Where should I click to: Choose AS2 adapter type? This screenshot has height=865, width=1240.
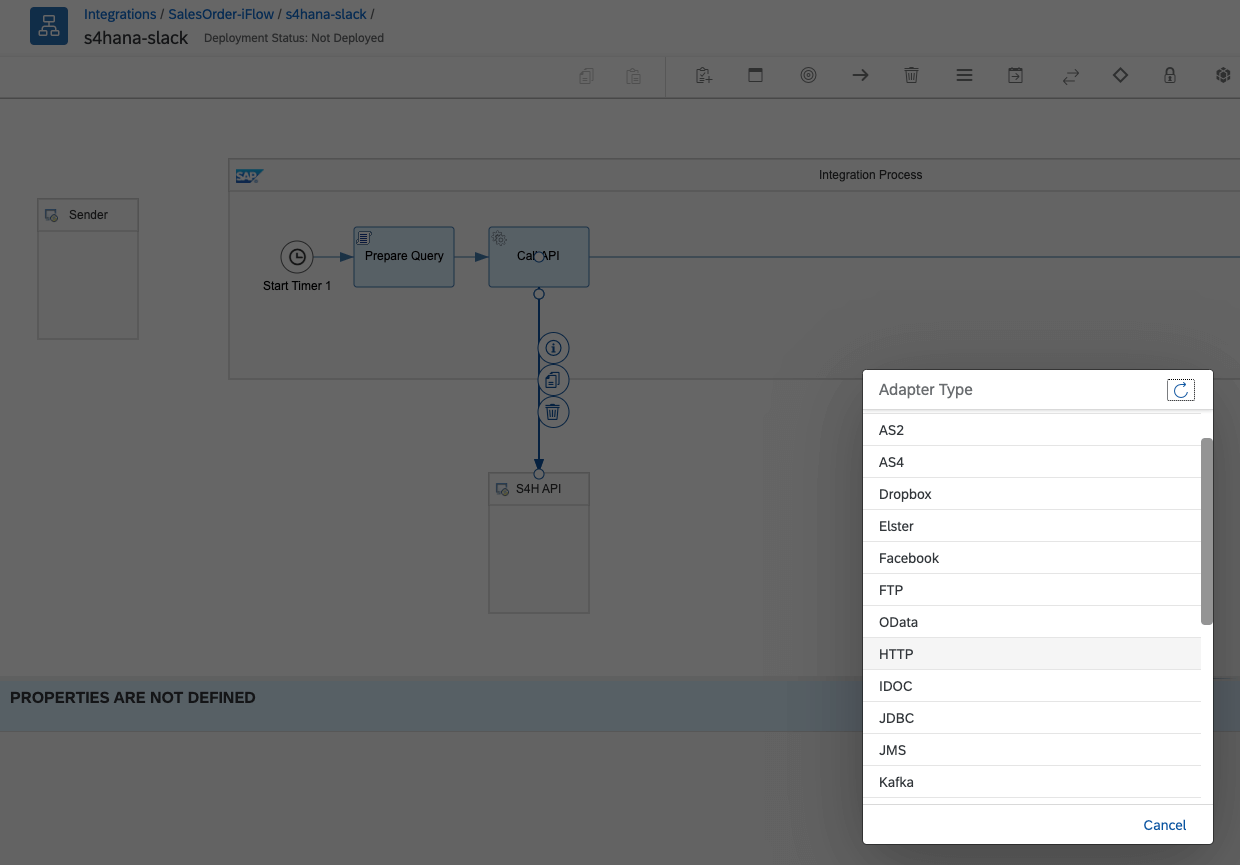click(x=1032, y=430)
